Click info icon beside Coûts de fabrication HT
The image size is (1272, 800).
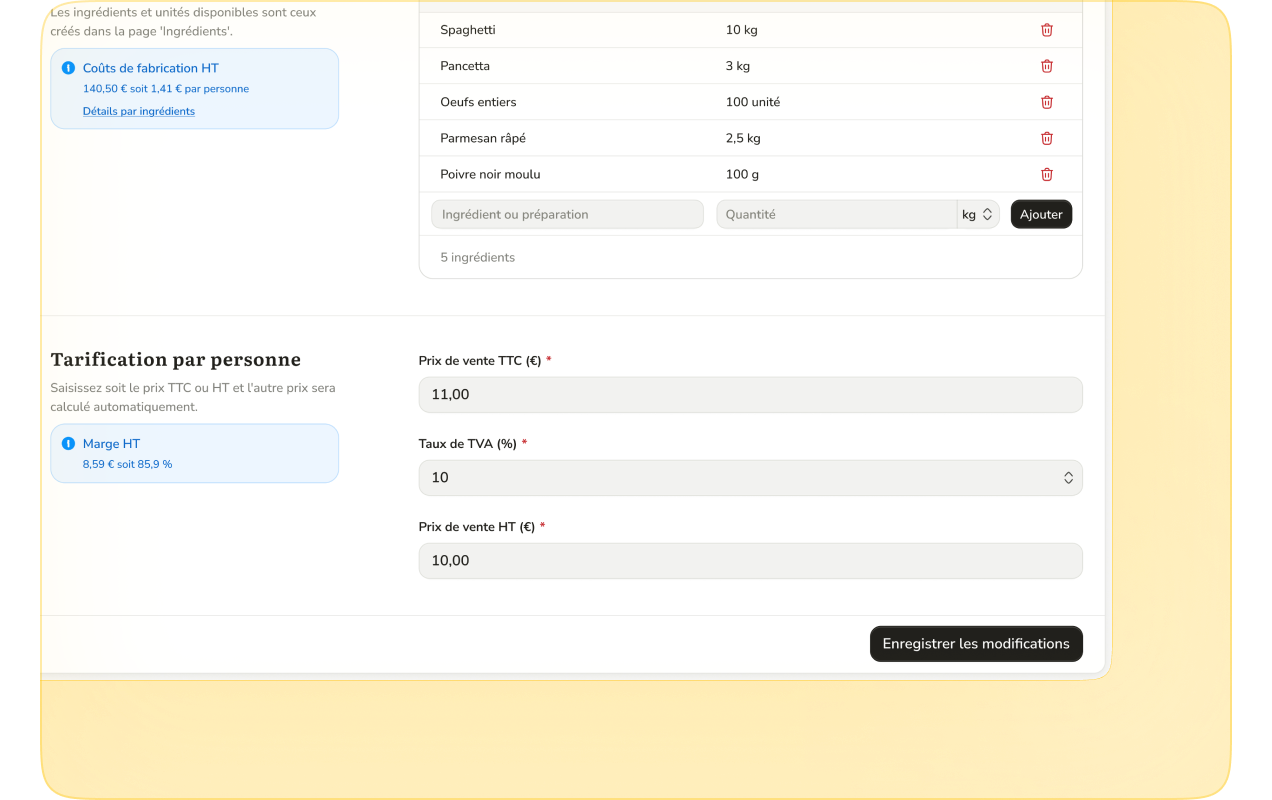tap(68, 68)
